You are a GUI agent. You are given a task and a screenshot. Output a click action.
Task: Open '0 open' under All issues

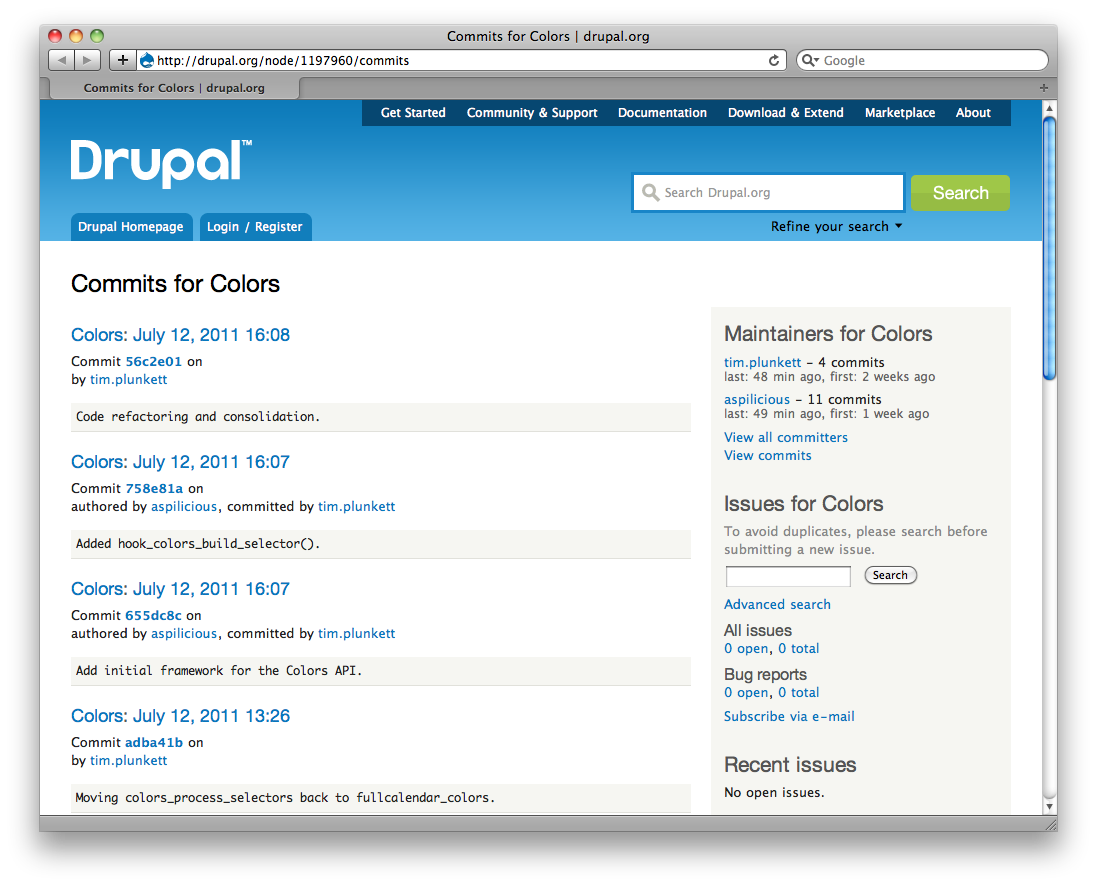(746, 649)
